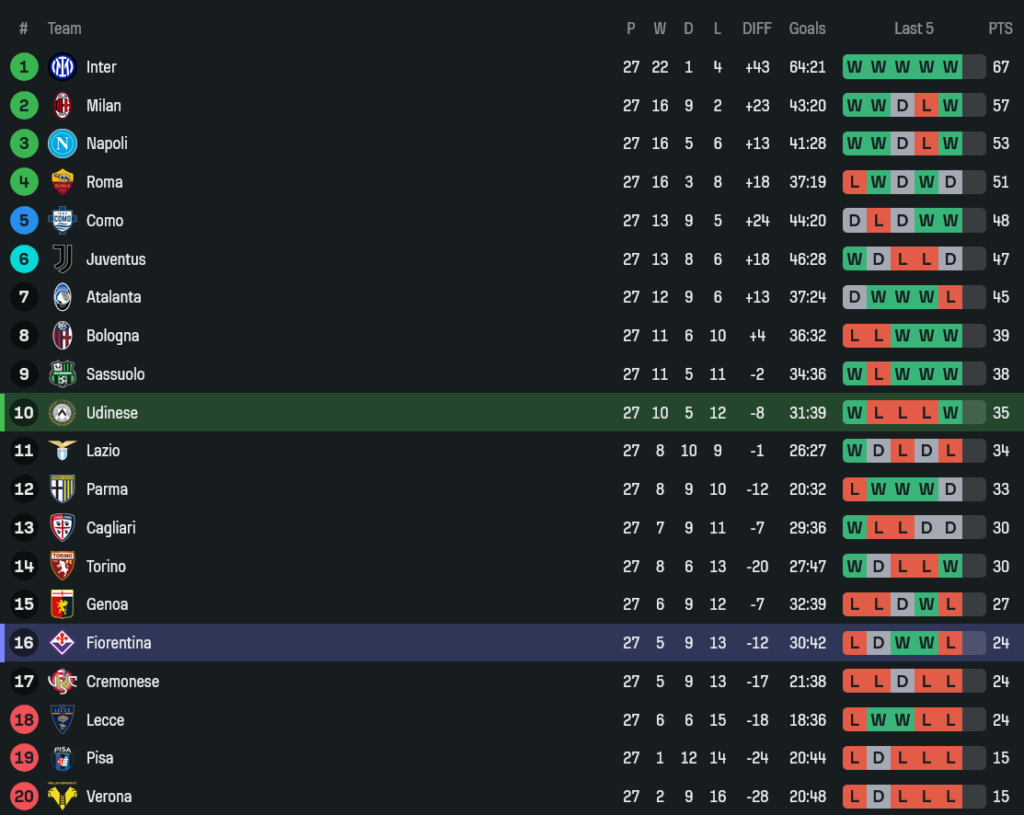The width and height of the screenshot is (1024, 815).
Task: Click Inter's last win form badge
Action: [950, 67]
